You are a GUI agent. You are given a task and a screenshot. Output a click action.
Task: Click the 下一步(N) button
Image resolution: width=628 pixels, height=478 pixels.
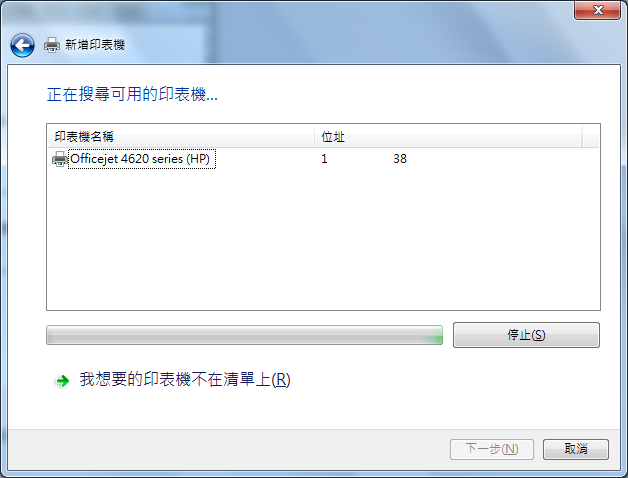tap(492, 449)
